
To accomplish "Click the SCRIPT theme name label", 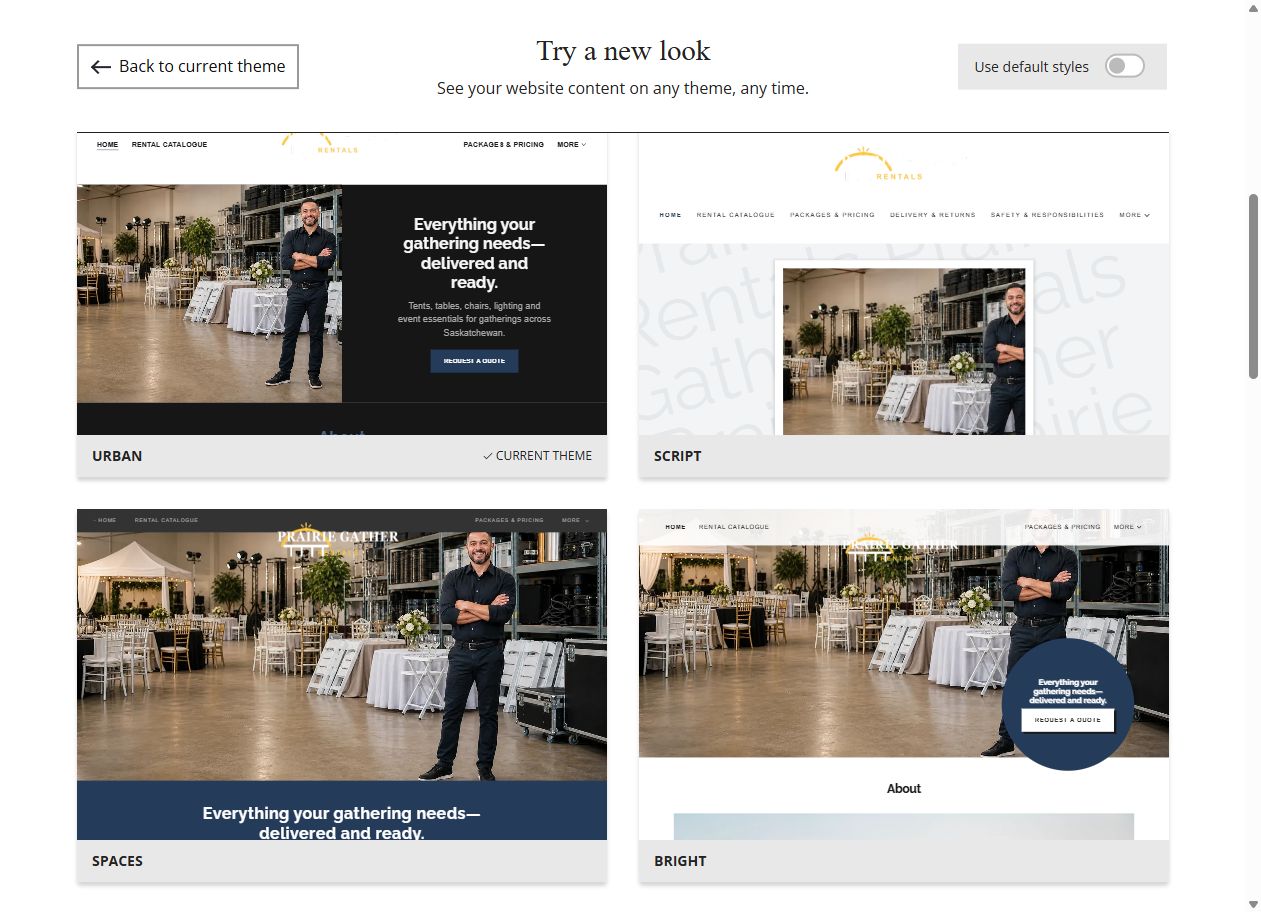I will (678, 456).
